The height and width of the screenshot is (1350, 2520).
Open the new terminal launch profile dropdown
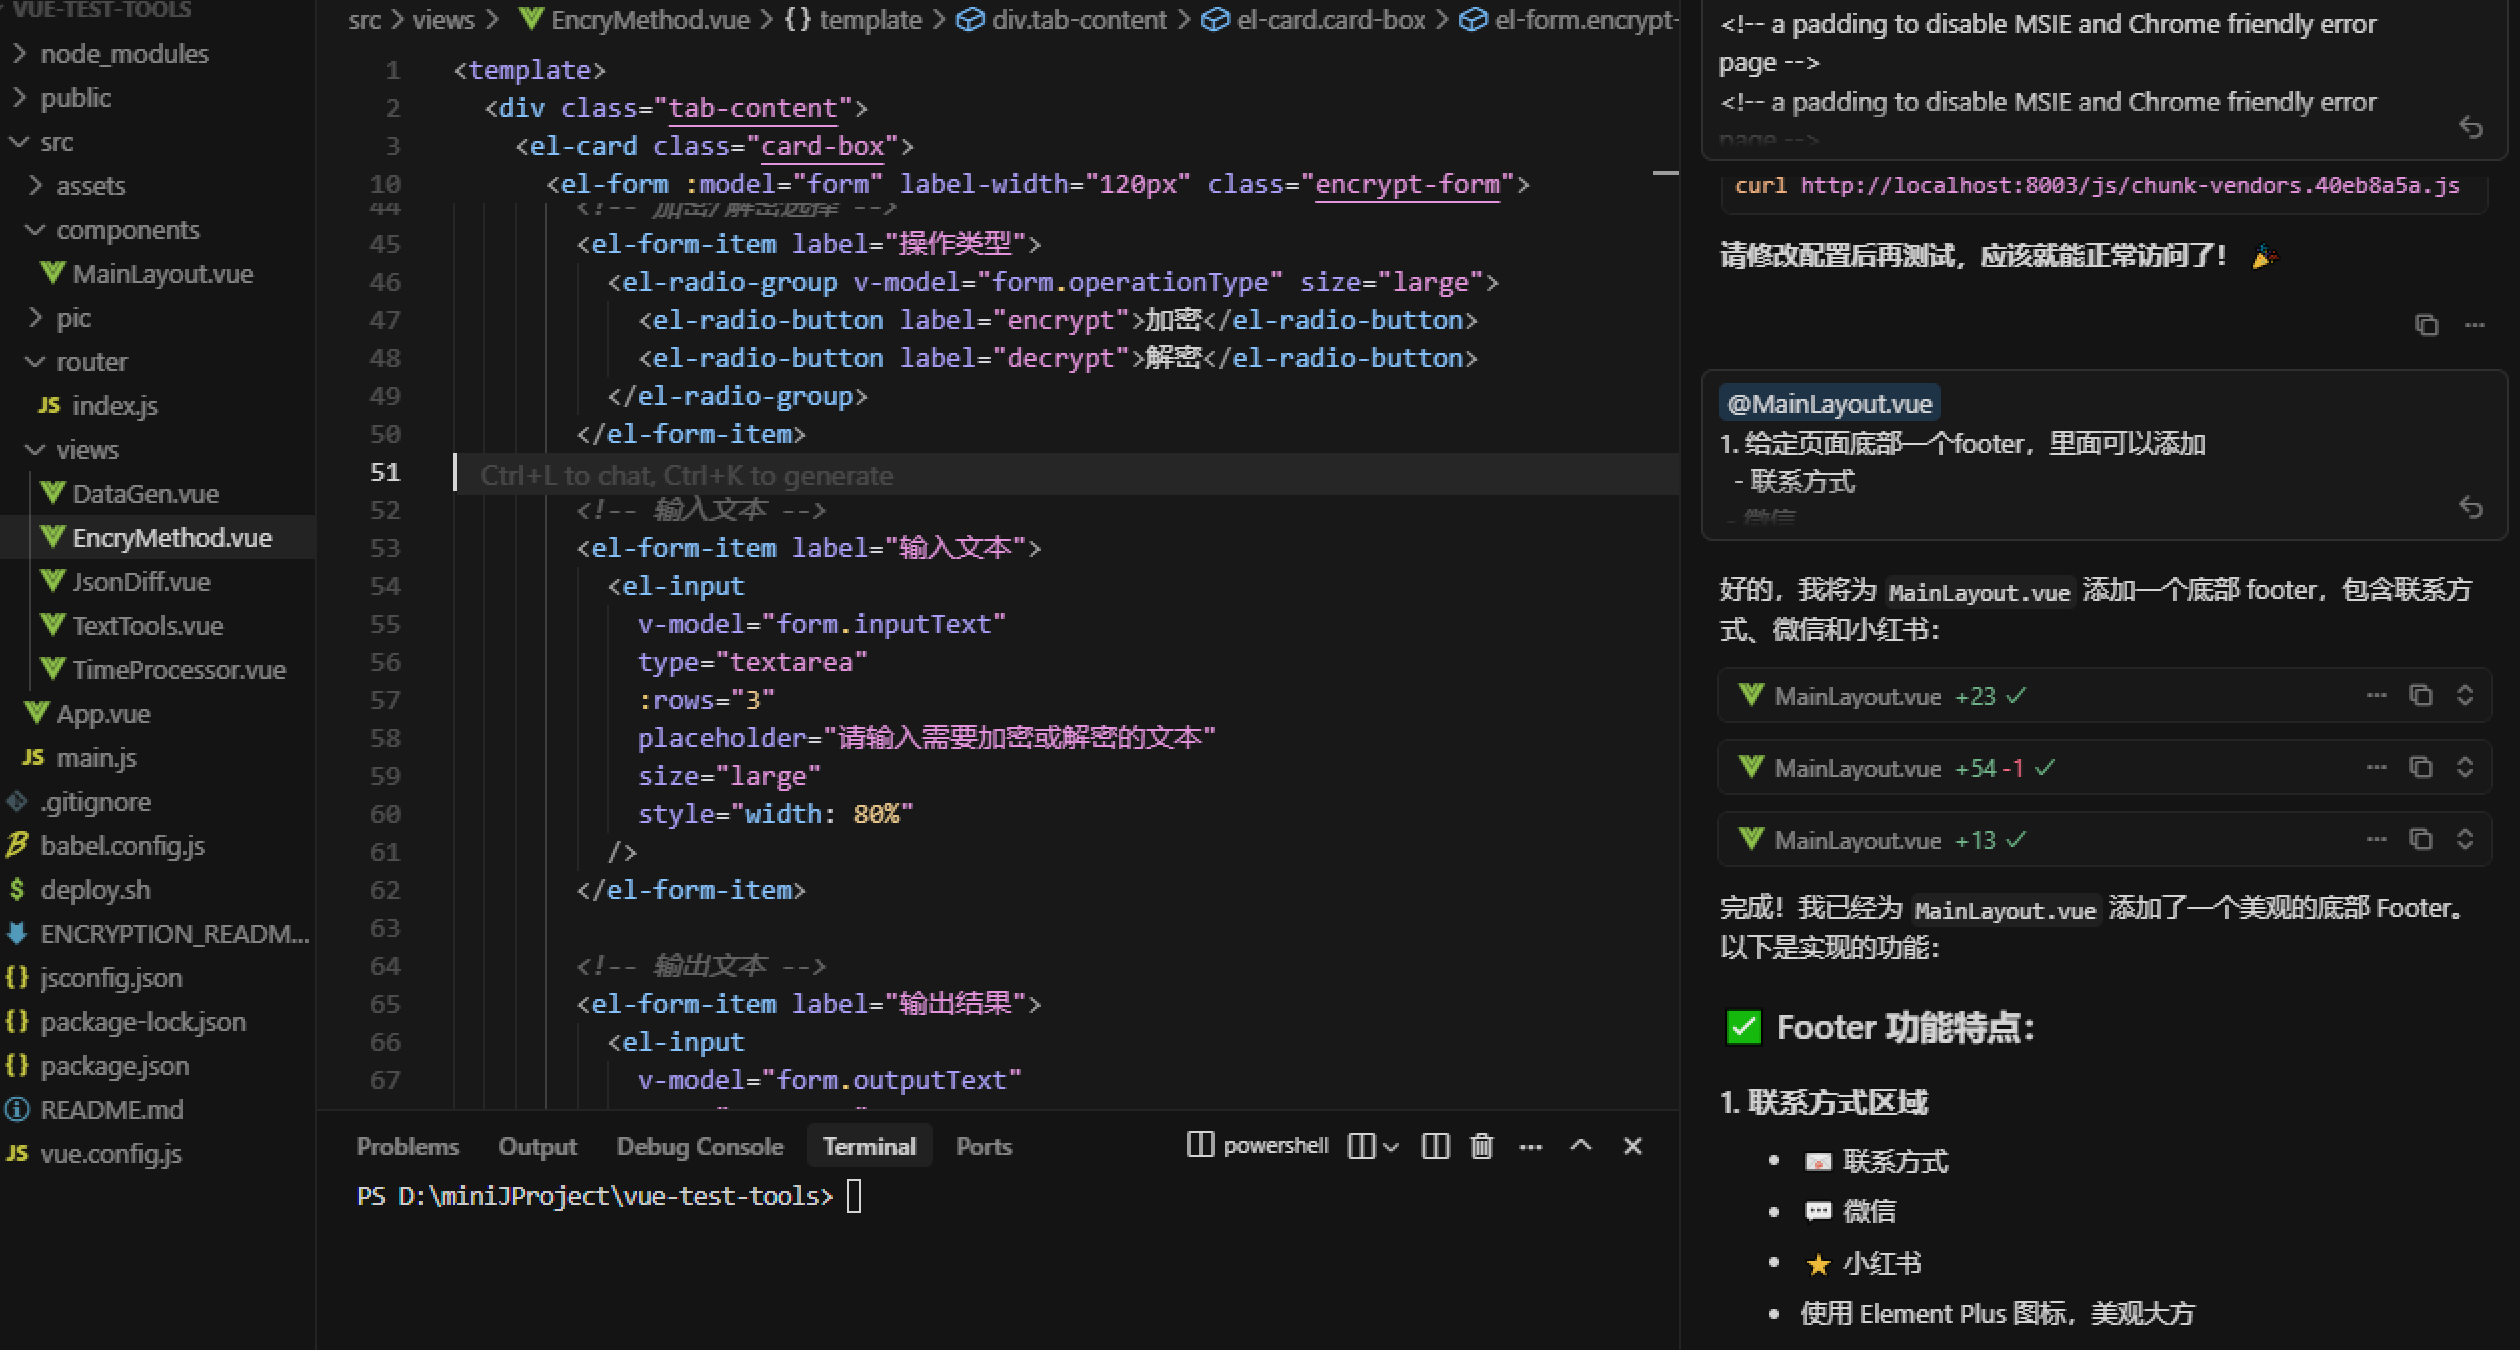tap(1391, 1146)
